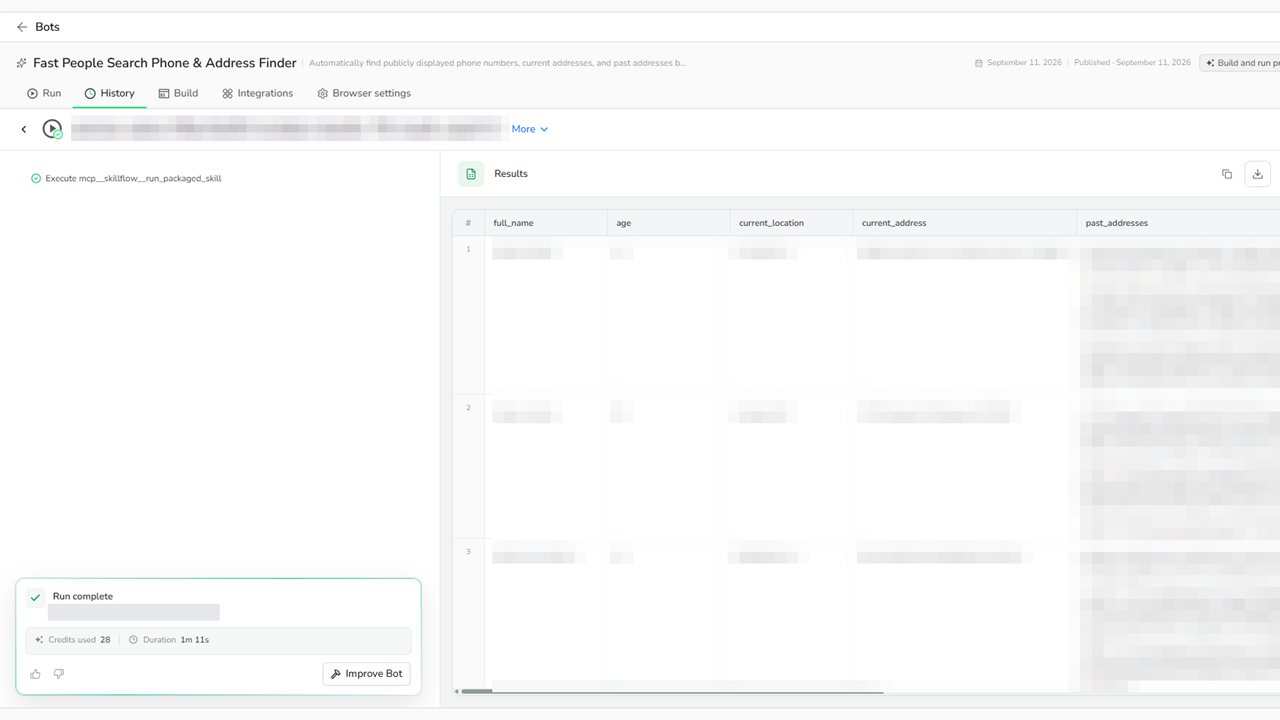Give the run a thumbs down
This screenshot has height=720, width=1280.
coord(59,674)
